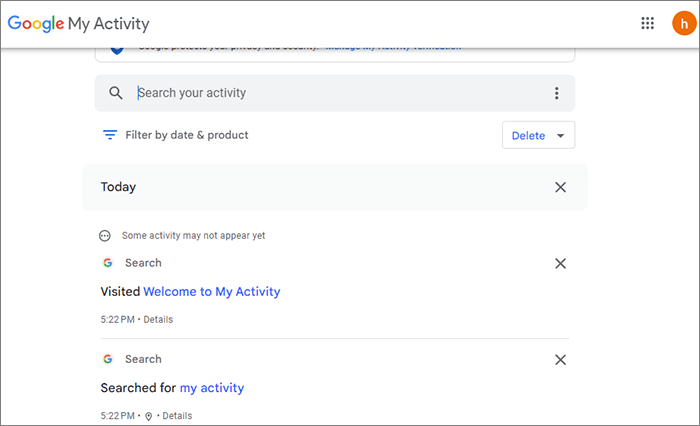This screenshot has width=700, height=426.
Task: Click the filter lines icon
Action: [110, 135]
